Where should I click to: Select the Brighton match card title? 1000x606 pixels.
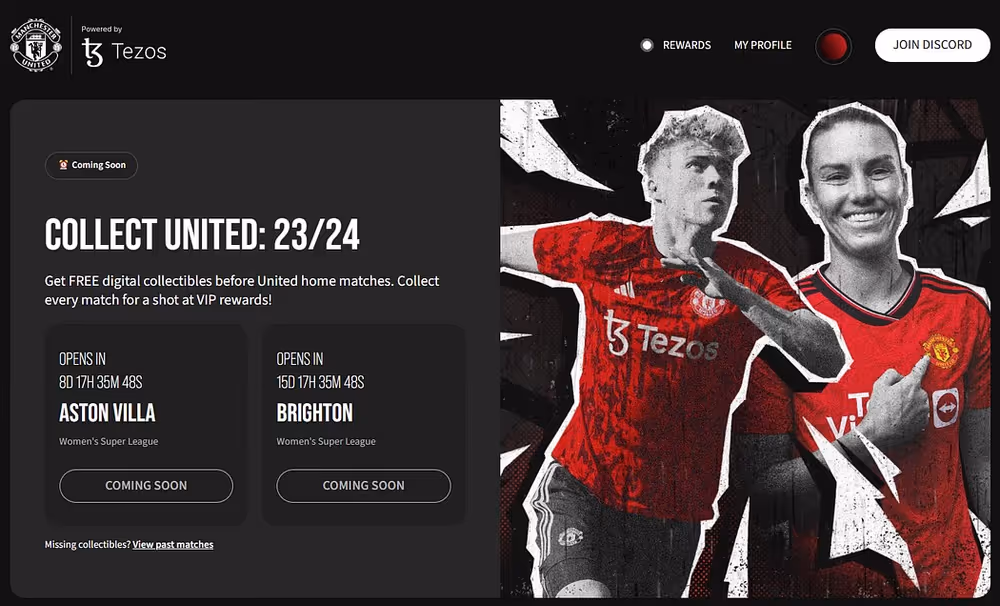(x=314, y=413)
